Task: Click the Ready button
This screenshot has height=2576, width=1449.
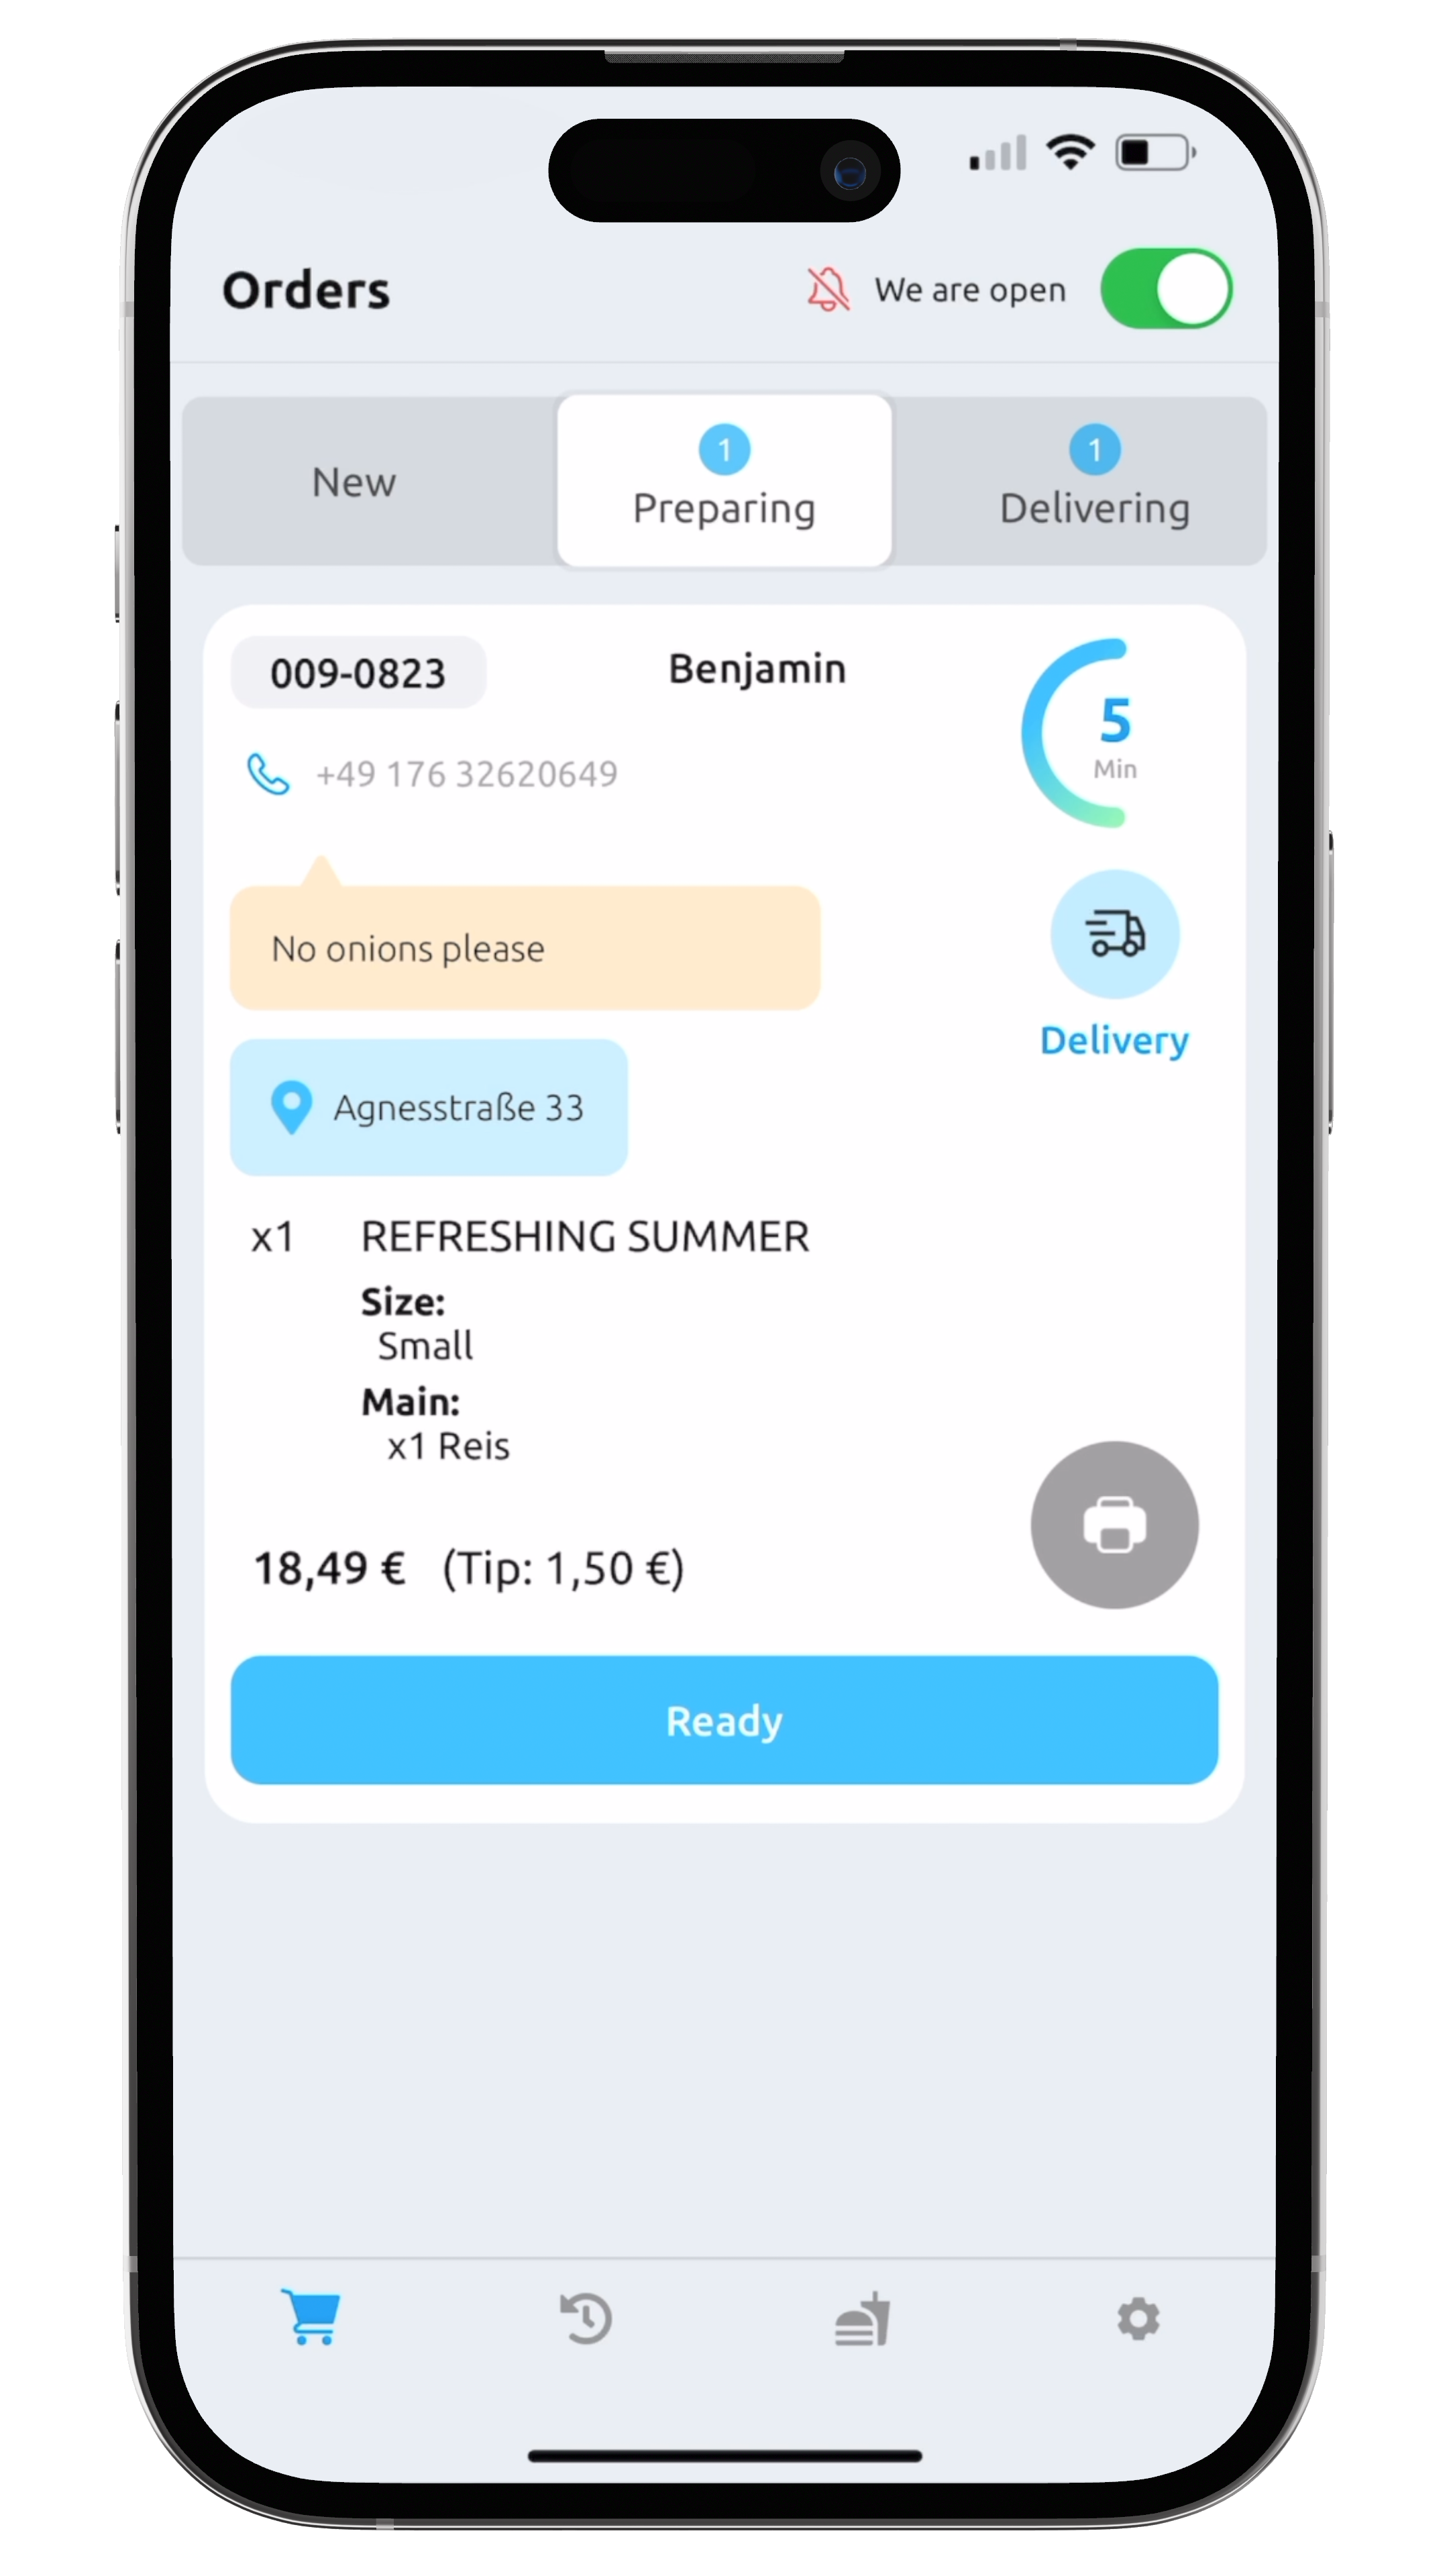Action: (x=724, y=1718)
